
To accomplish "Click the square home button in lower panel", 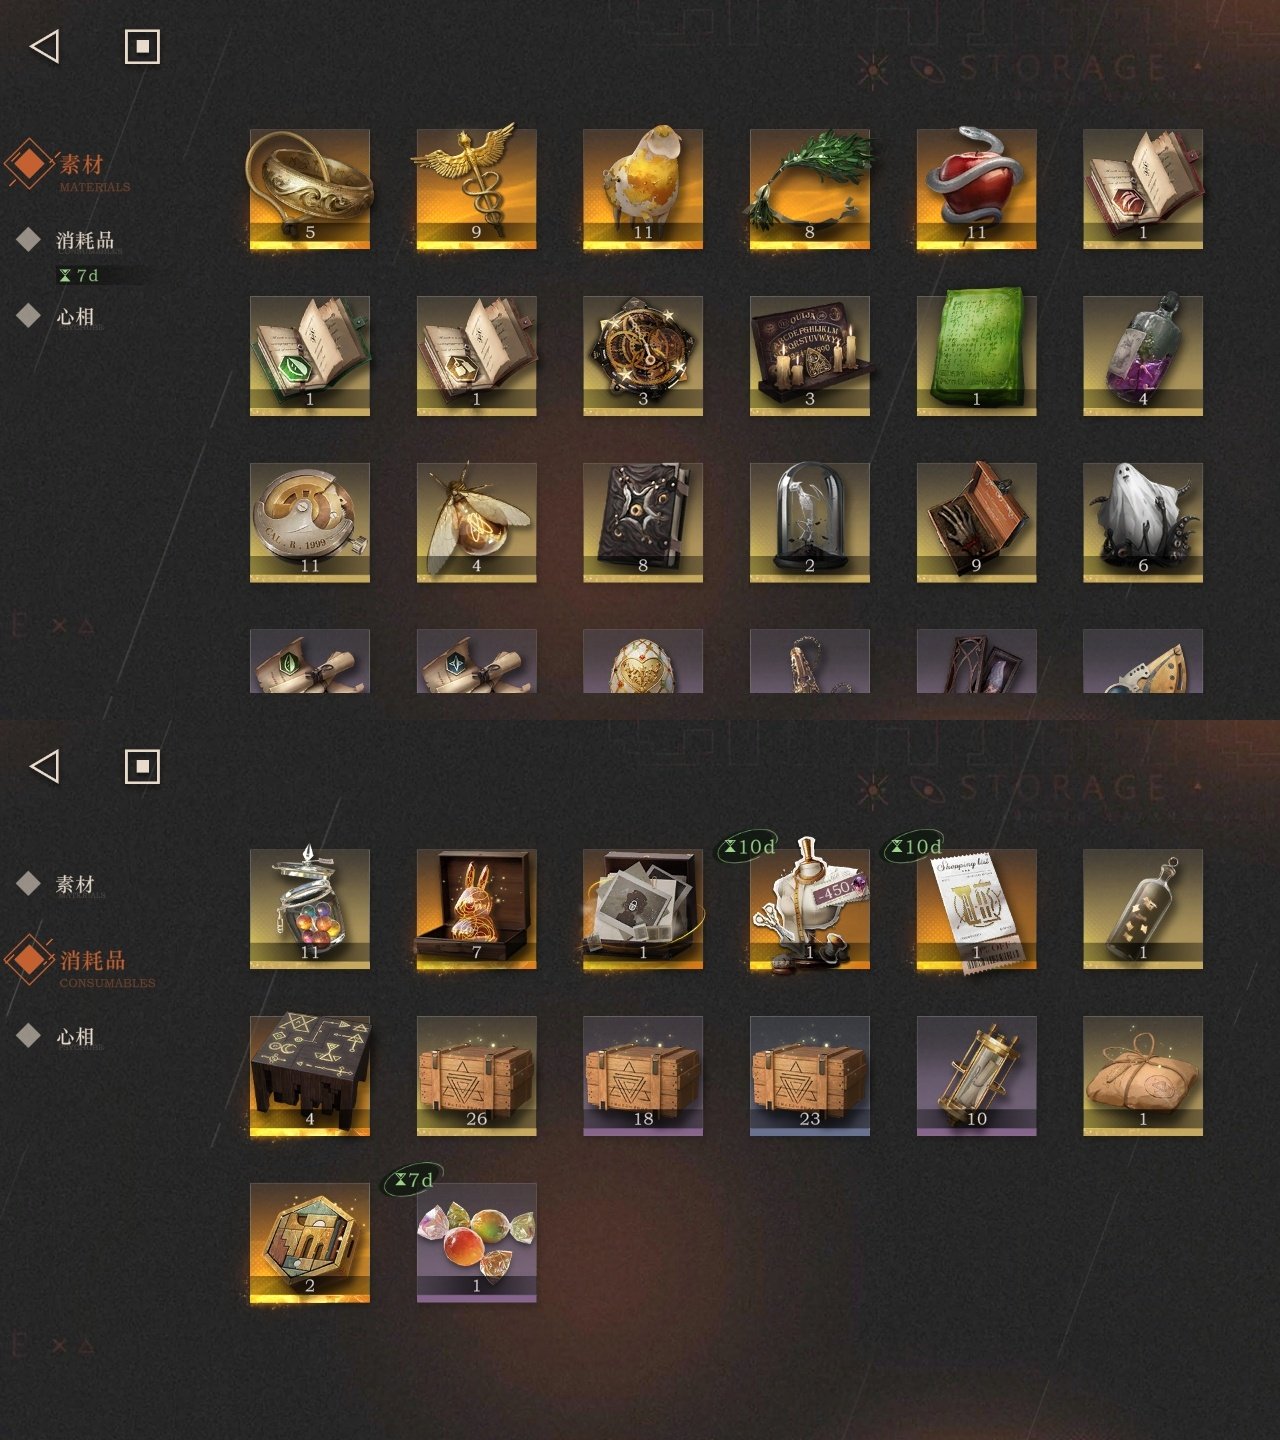I will click(142, 767).
